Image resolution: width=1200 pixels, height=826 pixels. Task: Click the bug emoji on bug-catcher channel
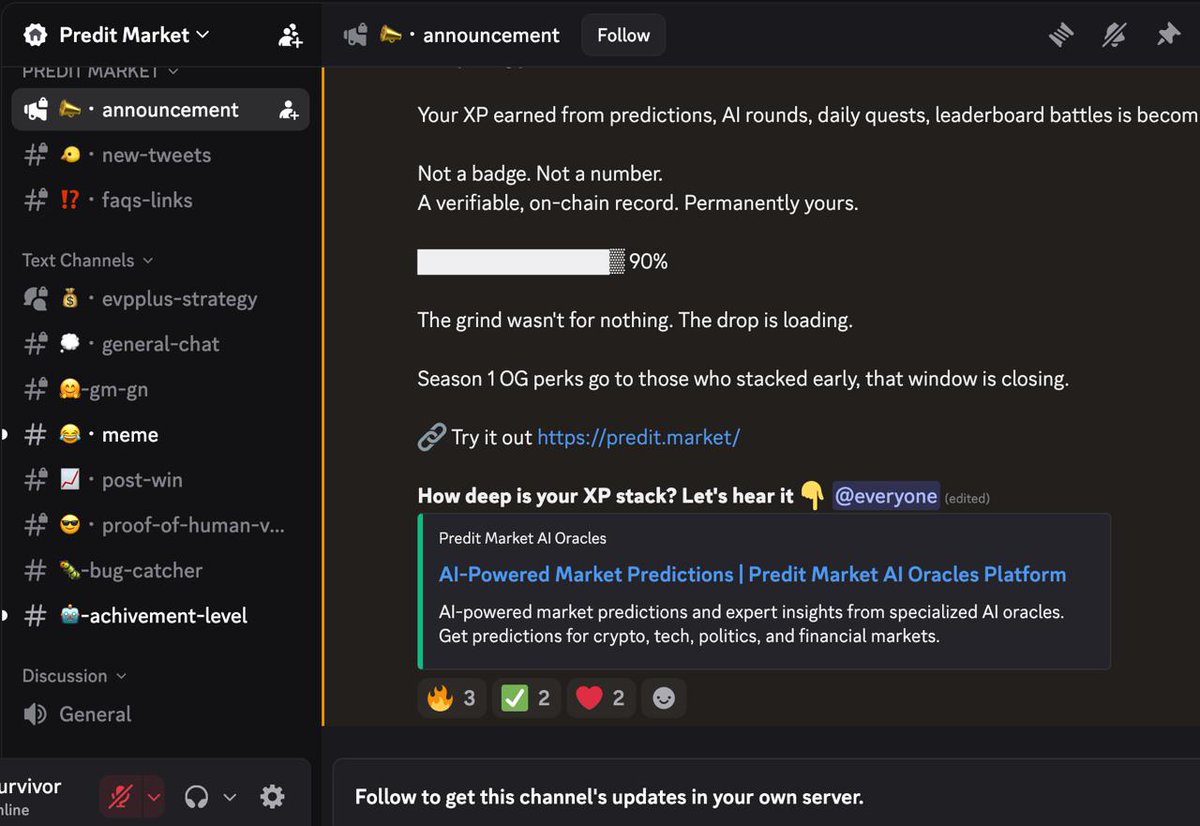[x=70, y=571]
